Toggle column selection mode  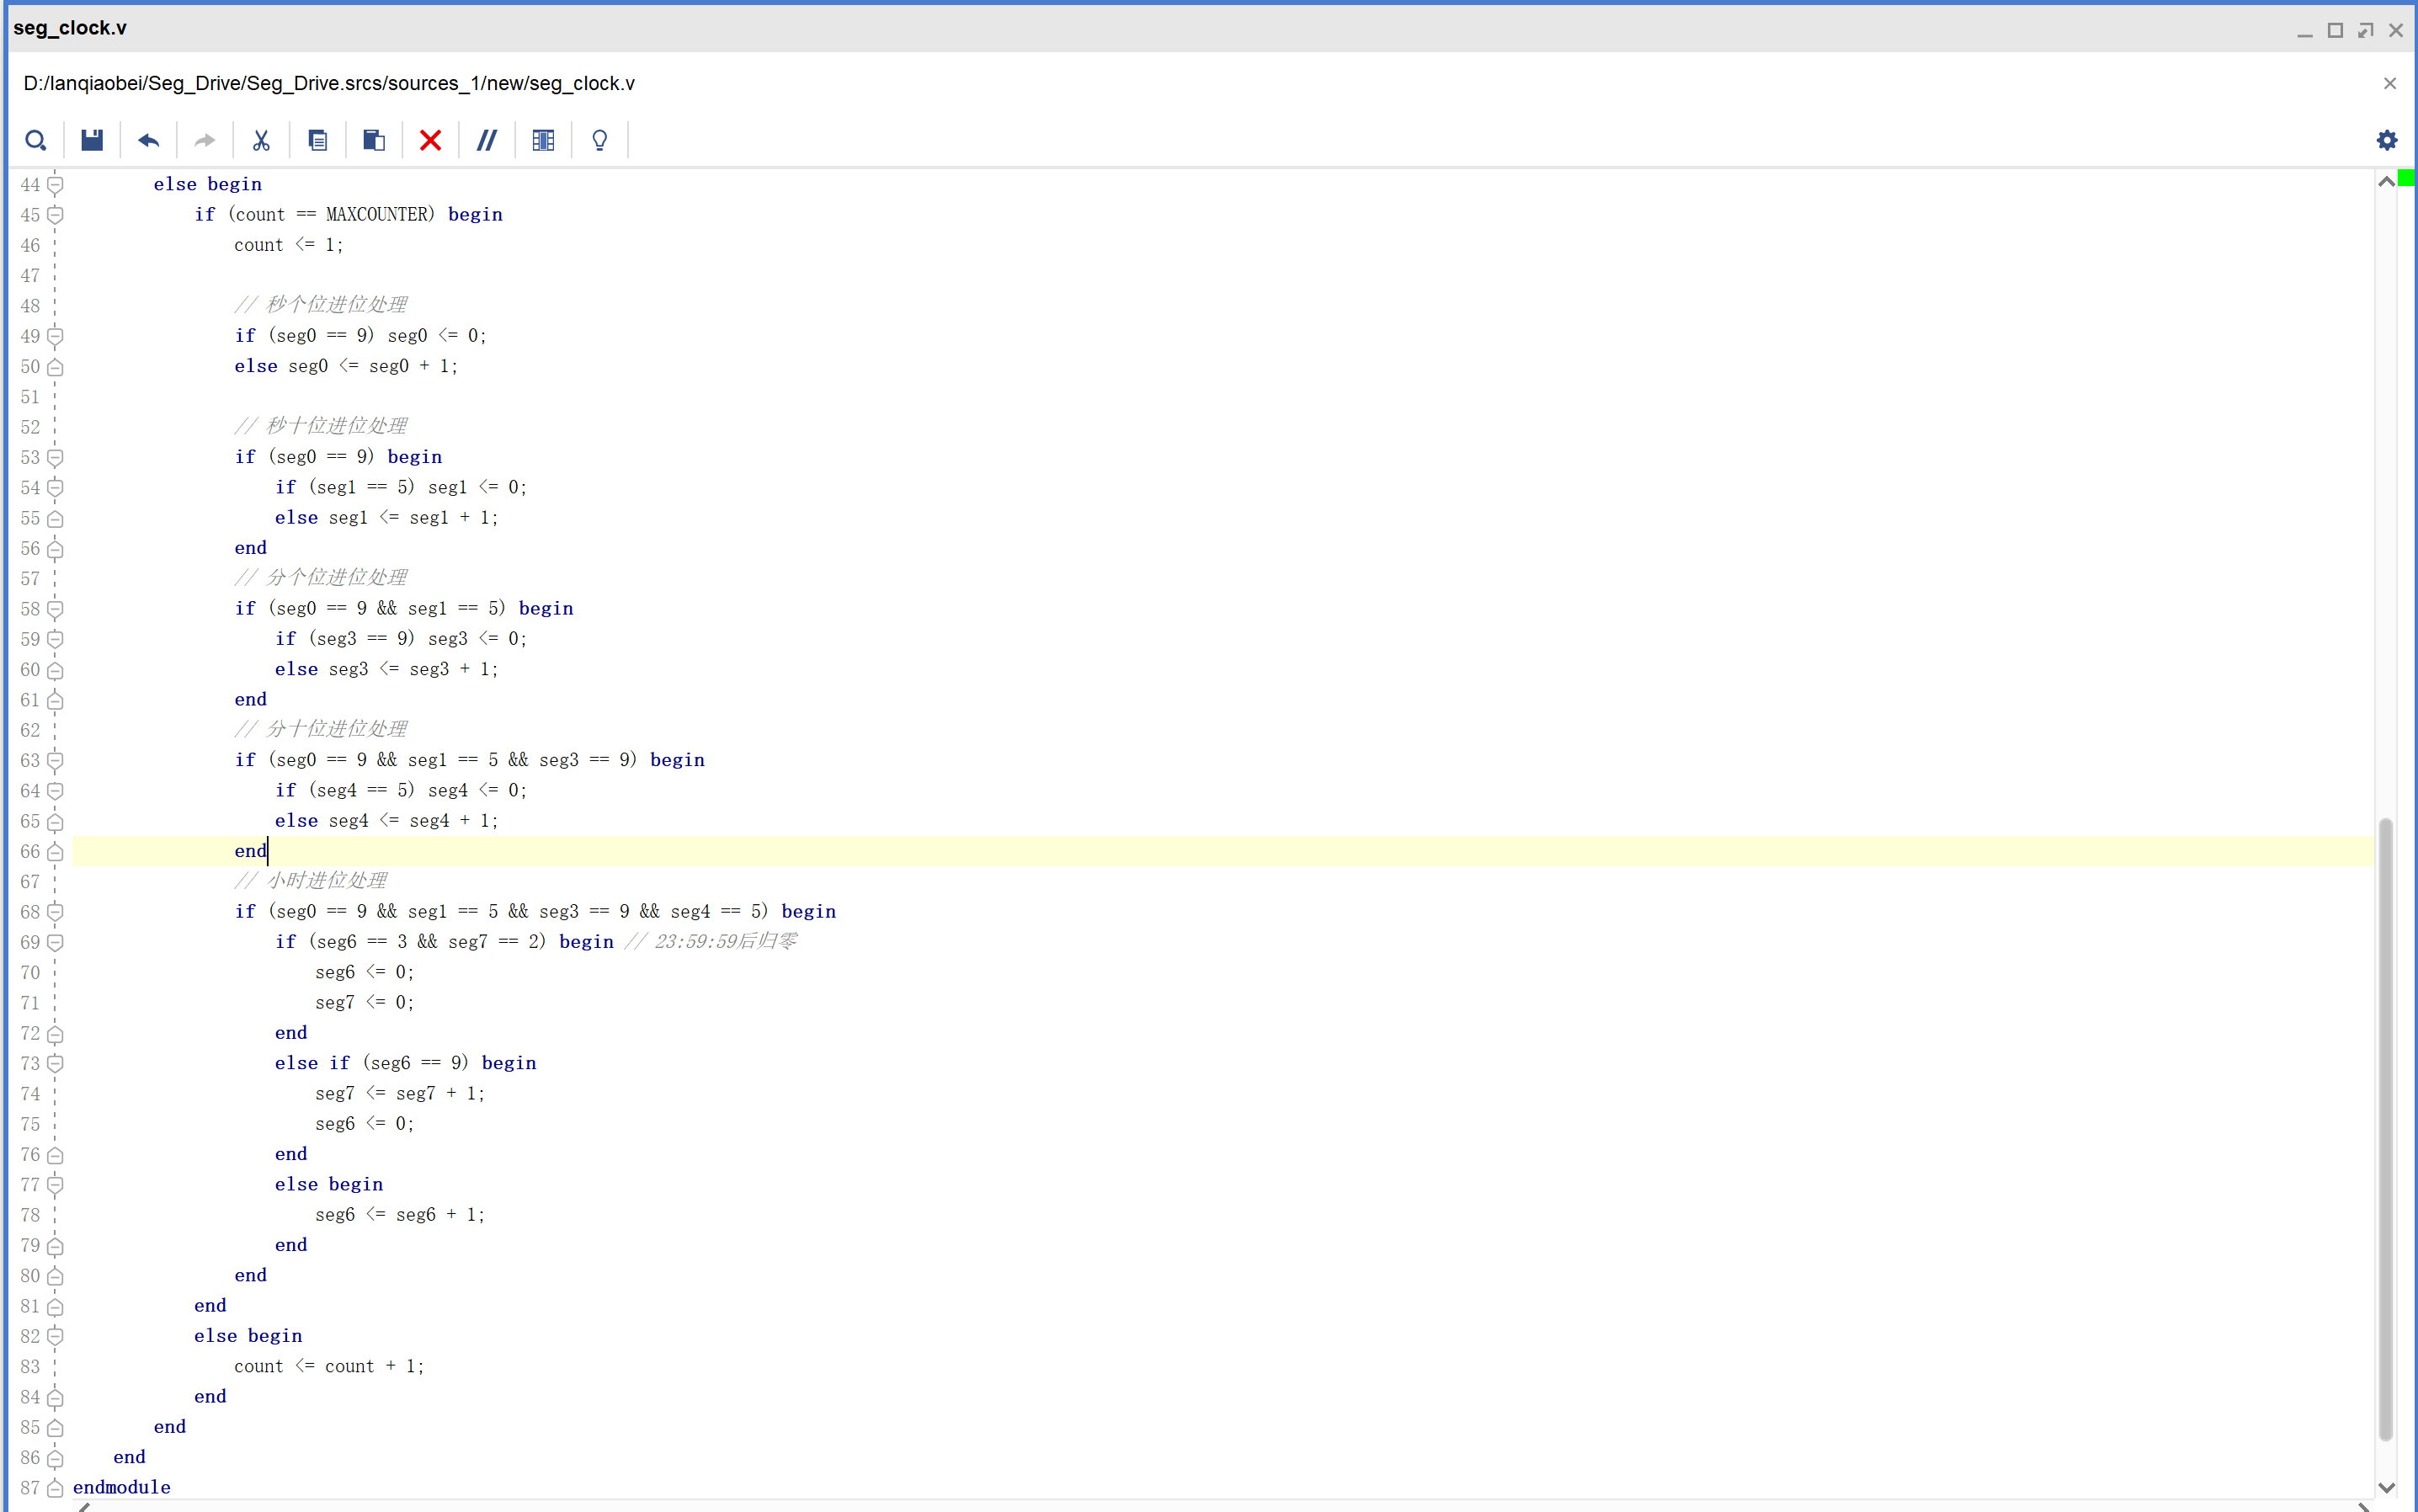(542, 140)
